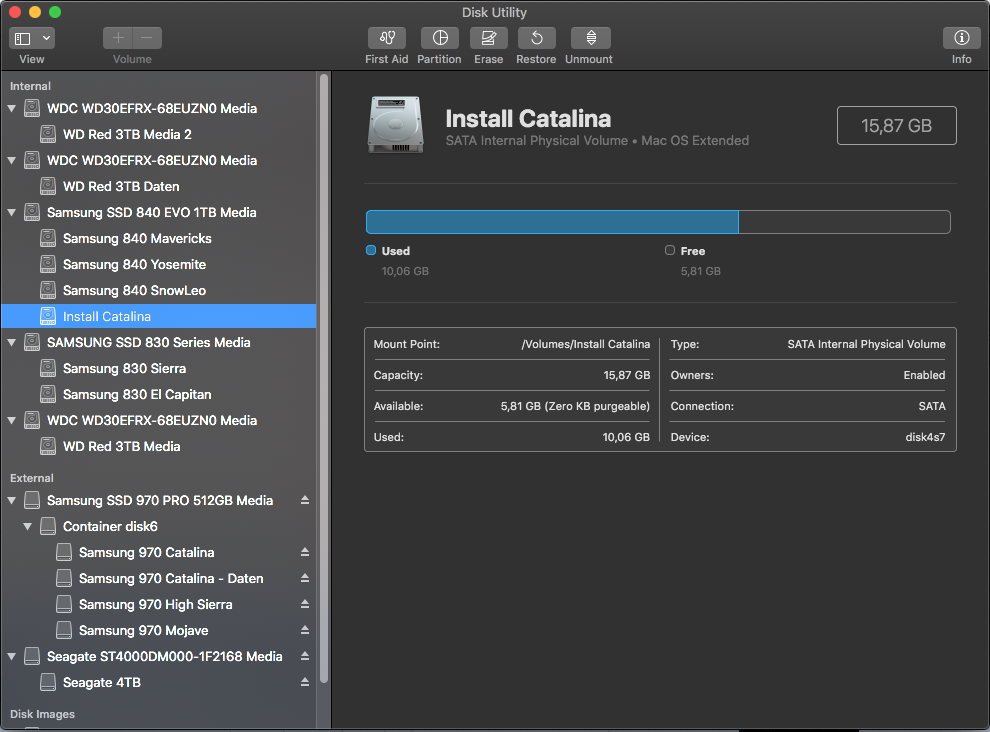Select the Samsung 830 El Capitan volume
Image resolution: width=990 pixels, height=732 pixels.
point(158,394)
